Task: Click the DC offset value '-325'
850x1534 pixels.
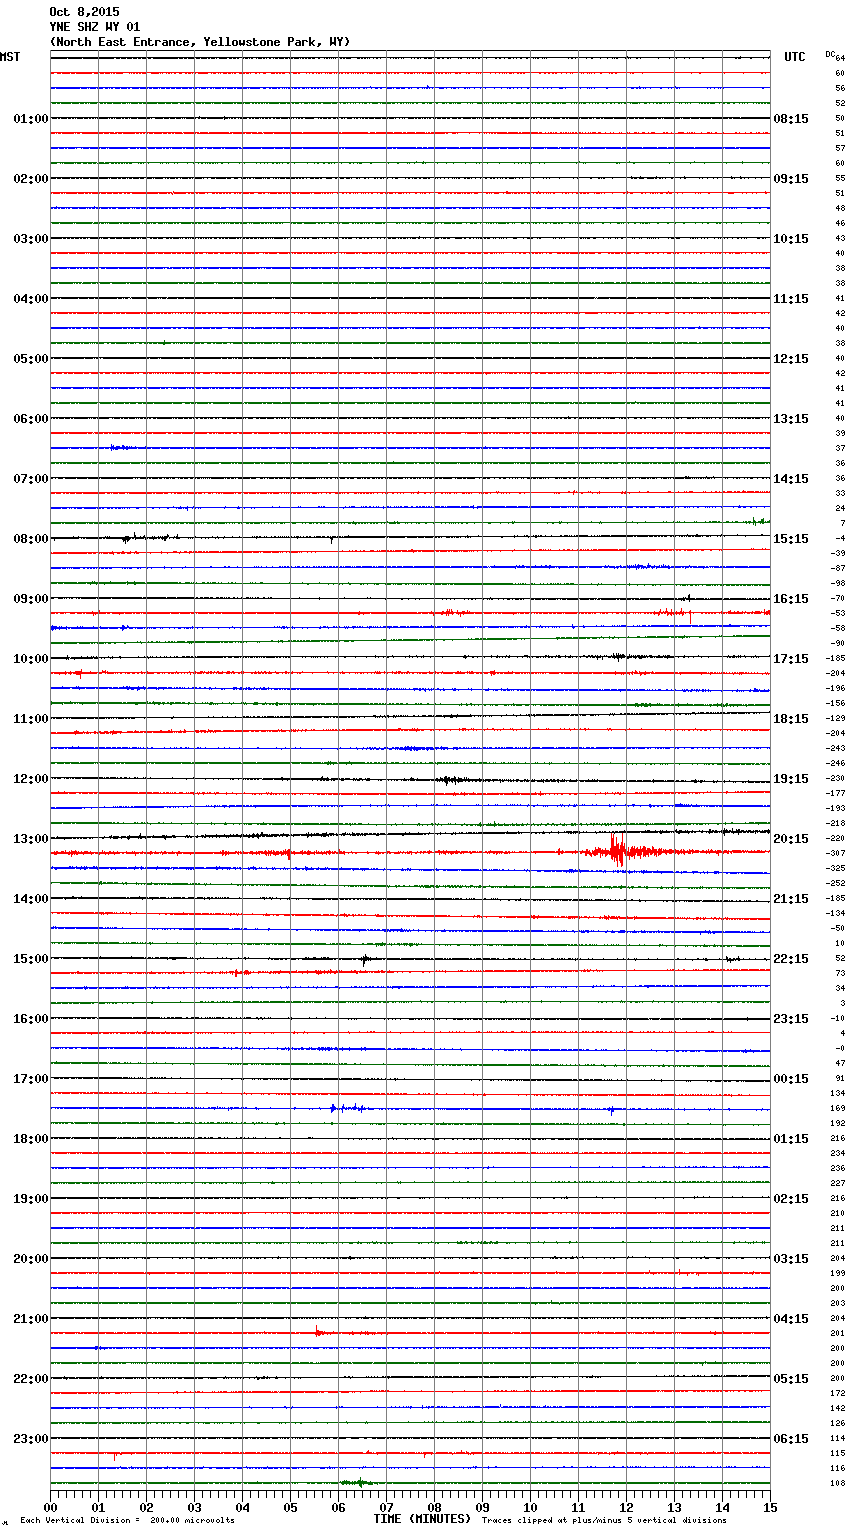Action: pos(835,869)
